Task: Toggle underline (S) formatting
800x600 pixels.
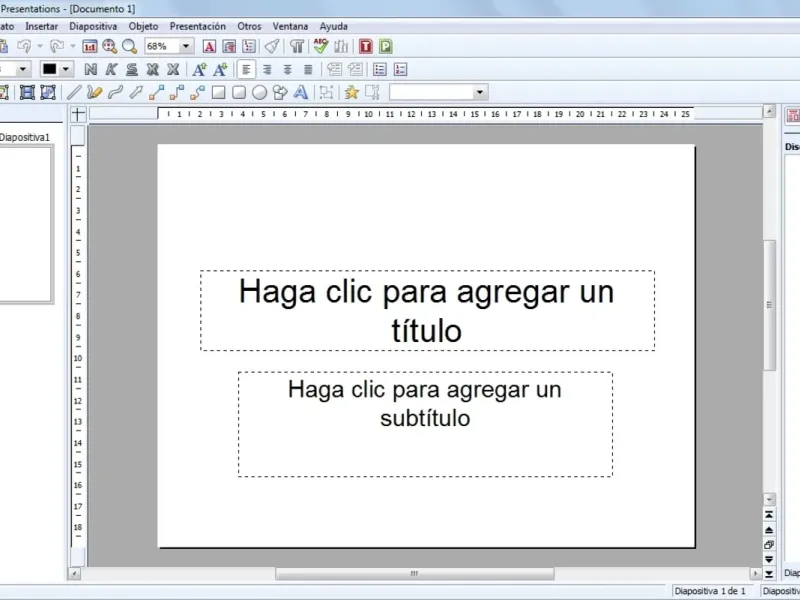Action: [132, 69]
